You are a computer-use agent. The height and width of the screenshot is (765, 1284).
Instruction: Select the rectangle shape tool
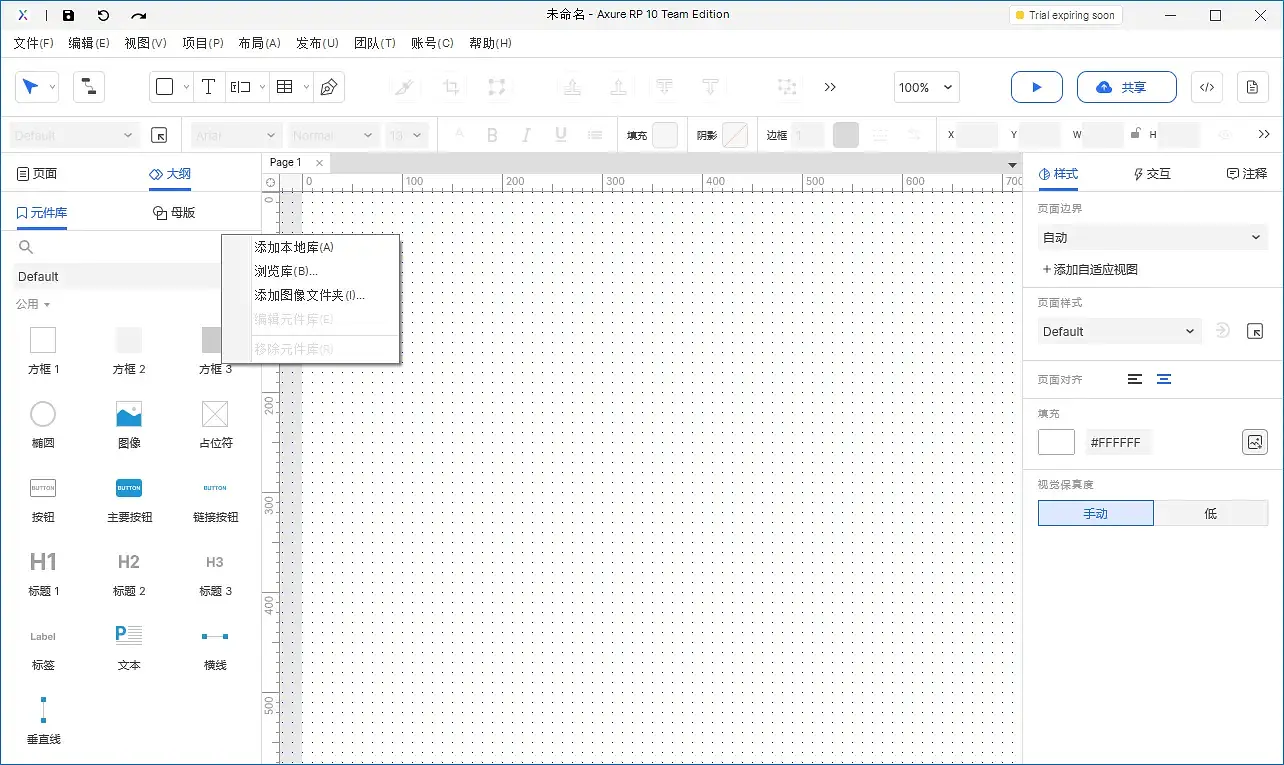pos(164,87)
